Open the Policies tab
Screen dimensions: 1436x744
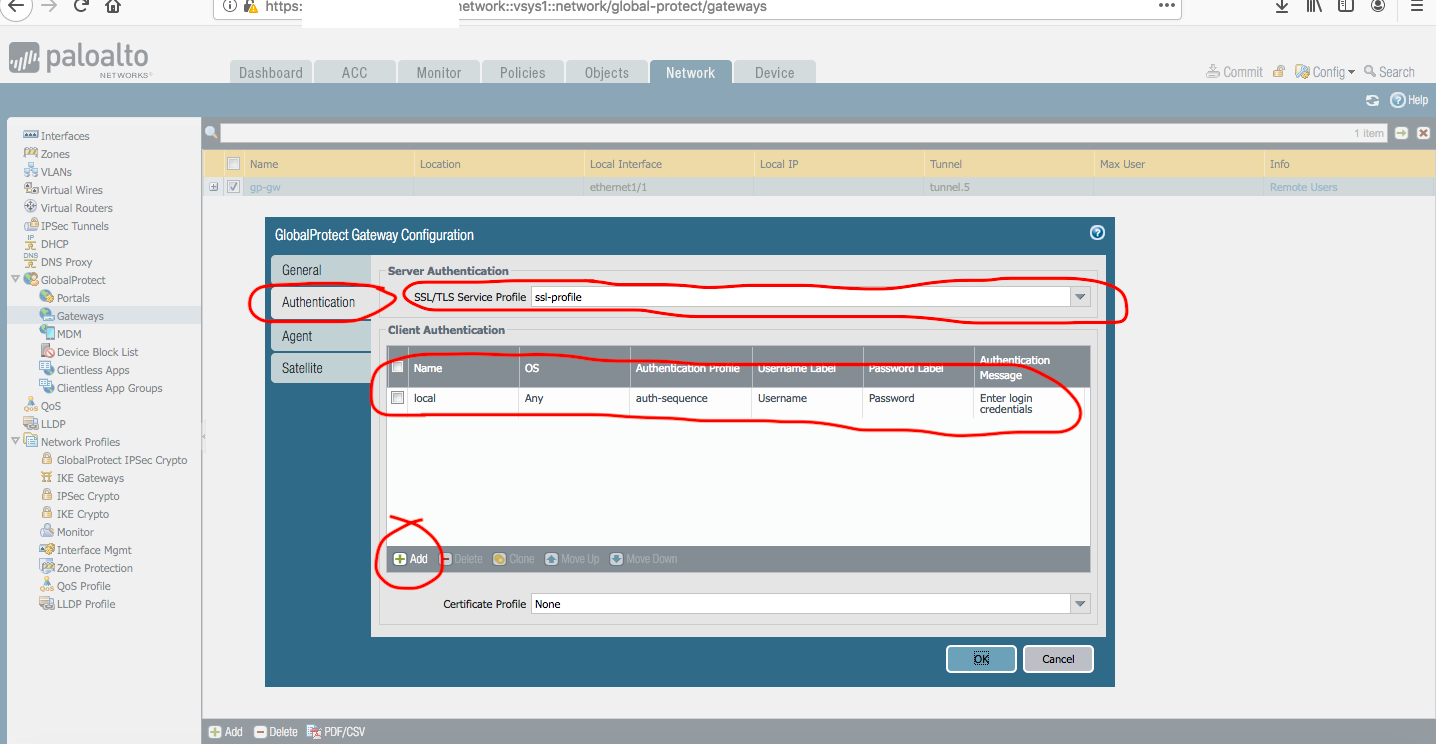(x=522, y=73)
